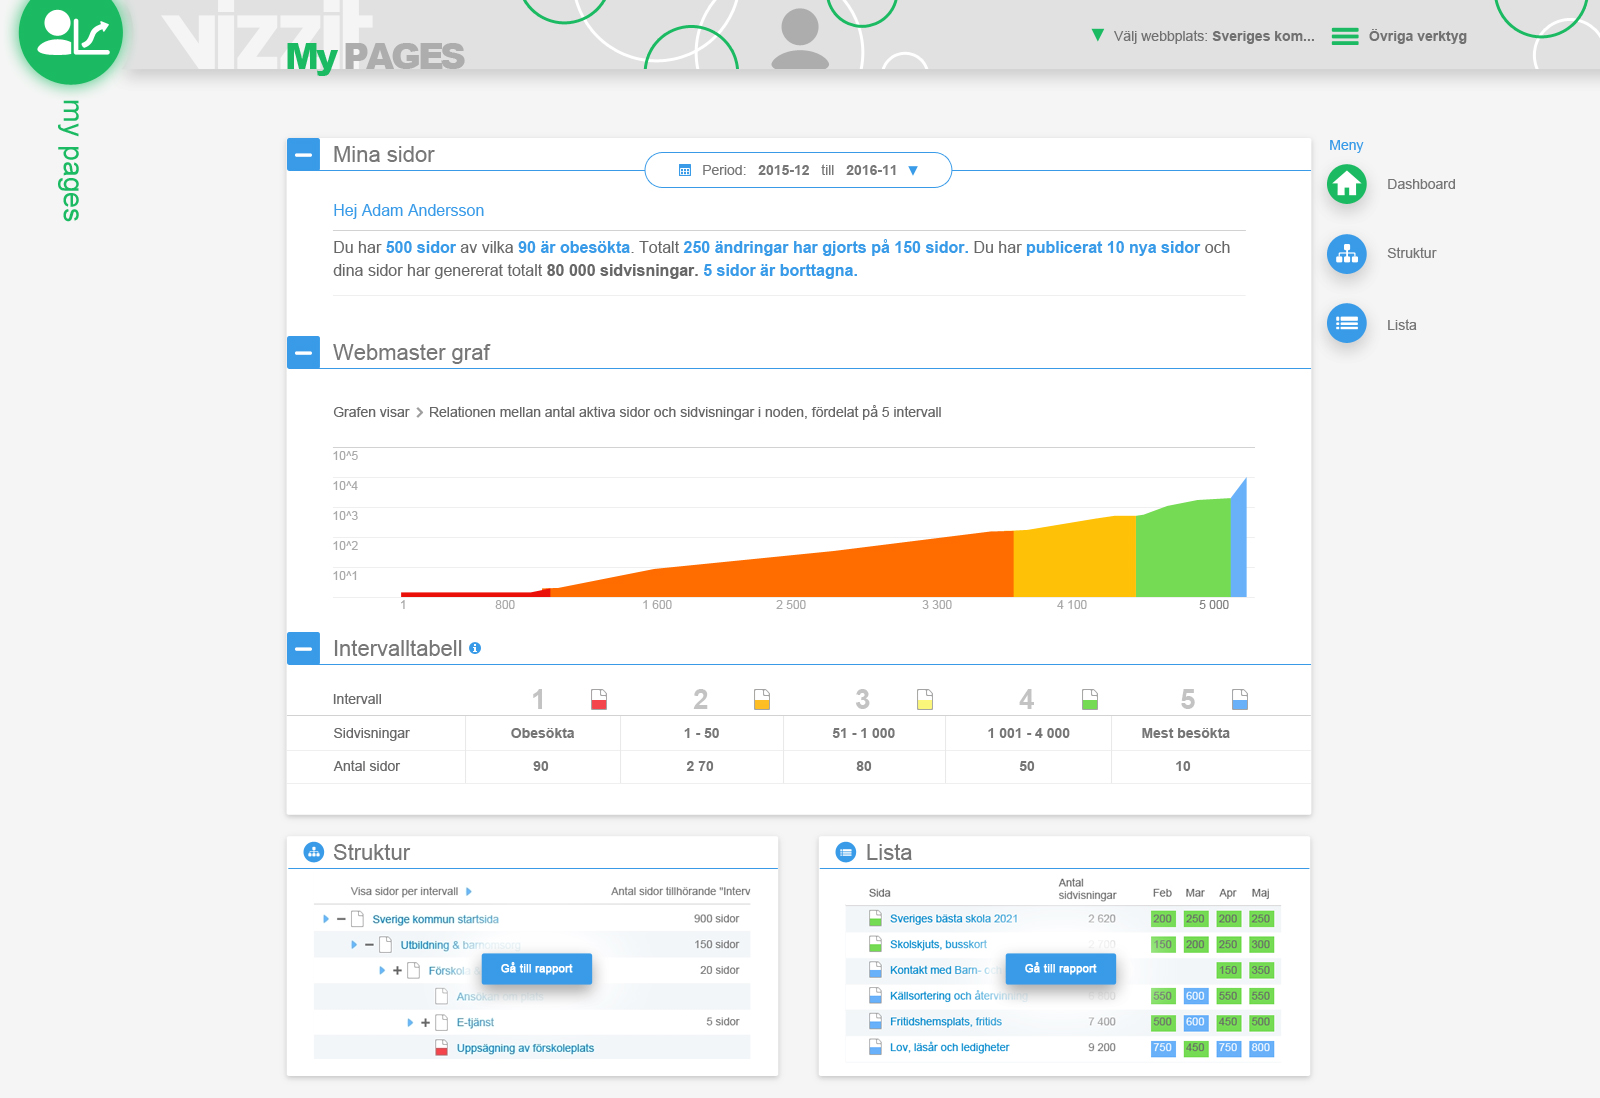1600x1098 pixels.
Task: Click green page icon beside Sveriges bästa skola 2021
Action: (875, 918)
